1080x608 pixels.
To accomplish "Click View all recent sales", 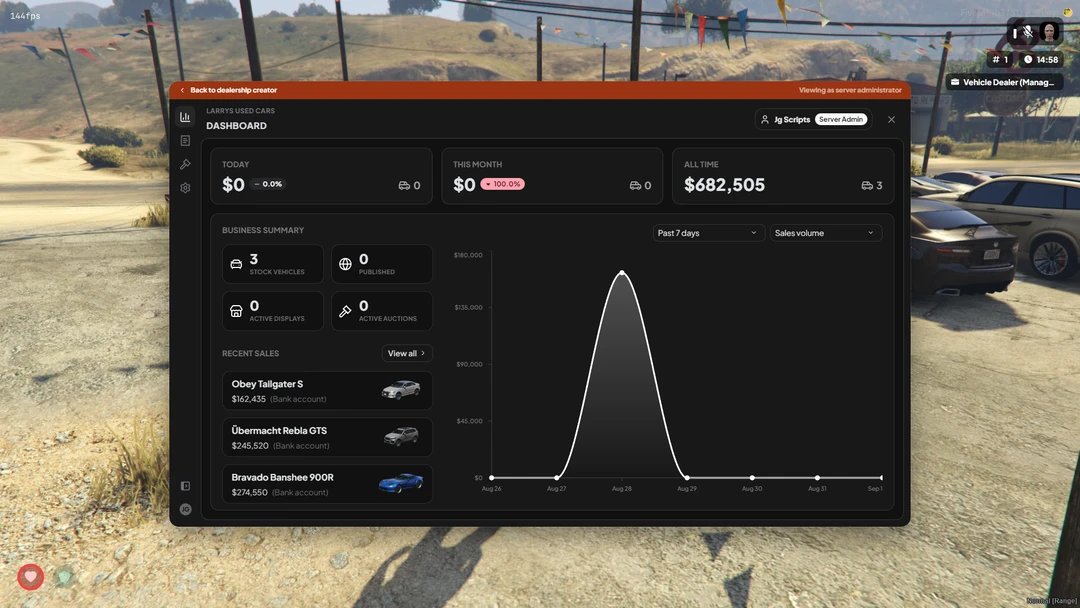I will 407,353.
